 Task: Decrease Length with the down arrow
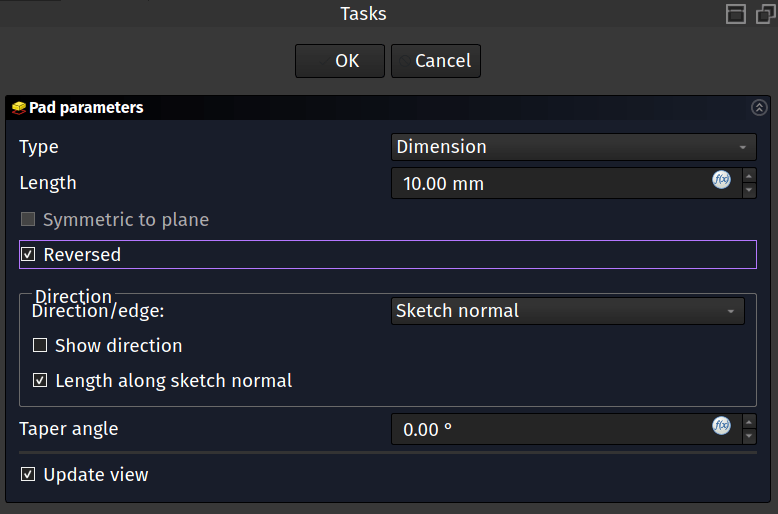pyautogui.click(x=749, y=190)
